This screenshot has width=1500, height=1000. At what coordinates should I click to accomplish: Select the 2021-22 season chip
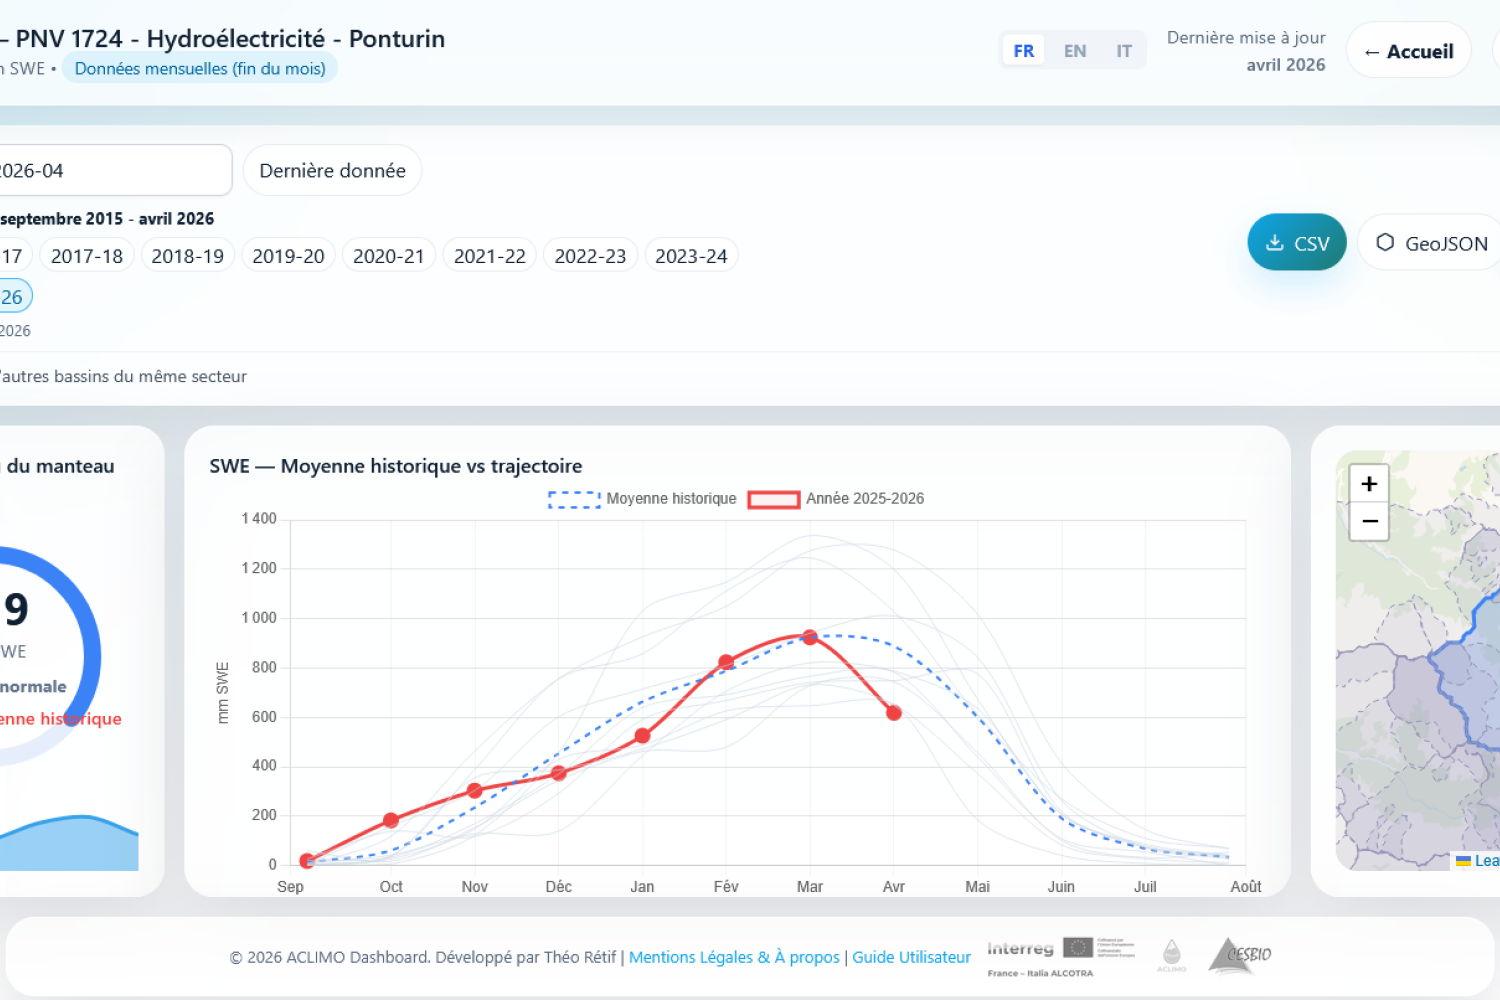(x=490, y=256)
